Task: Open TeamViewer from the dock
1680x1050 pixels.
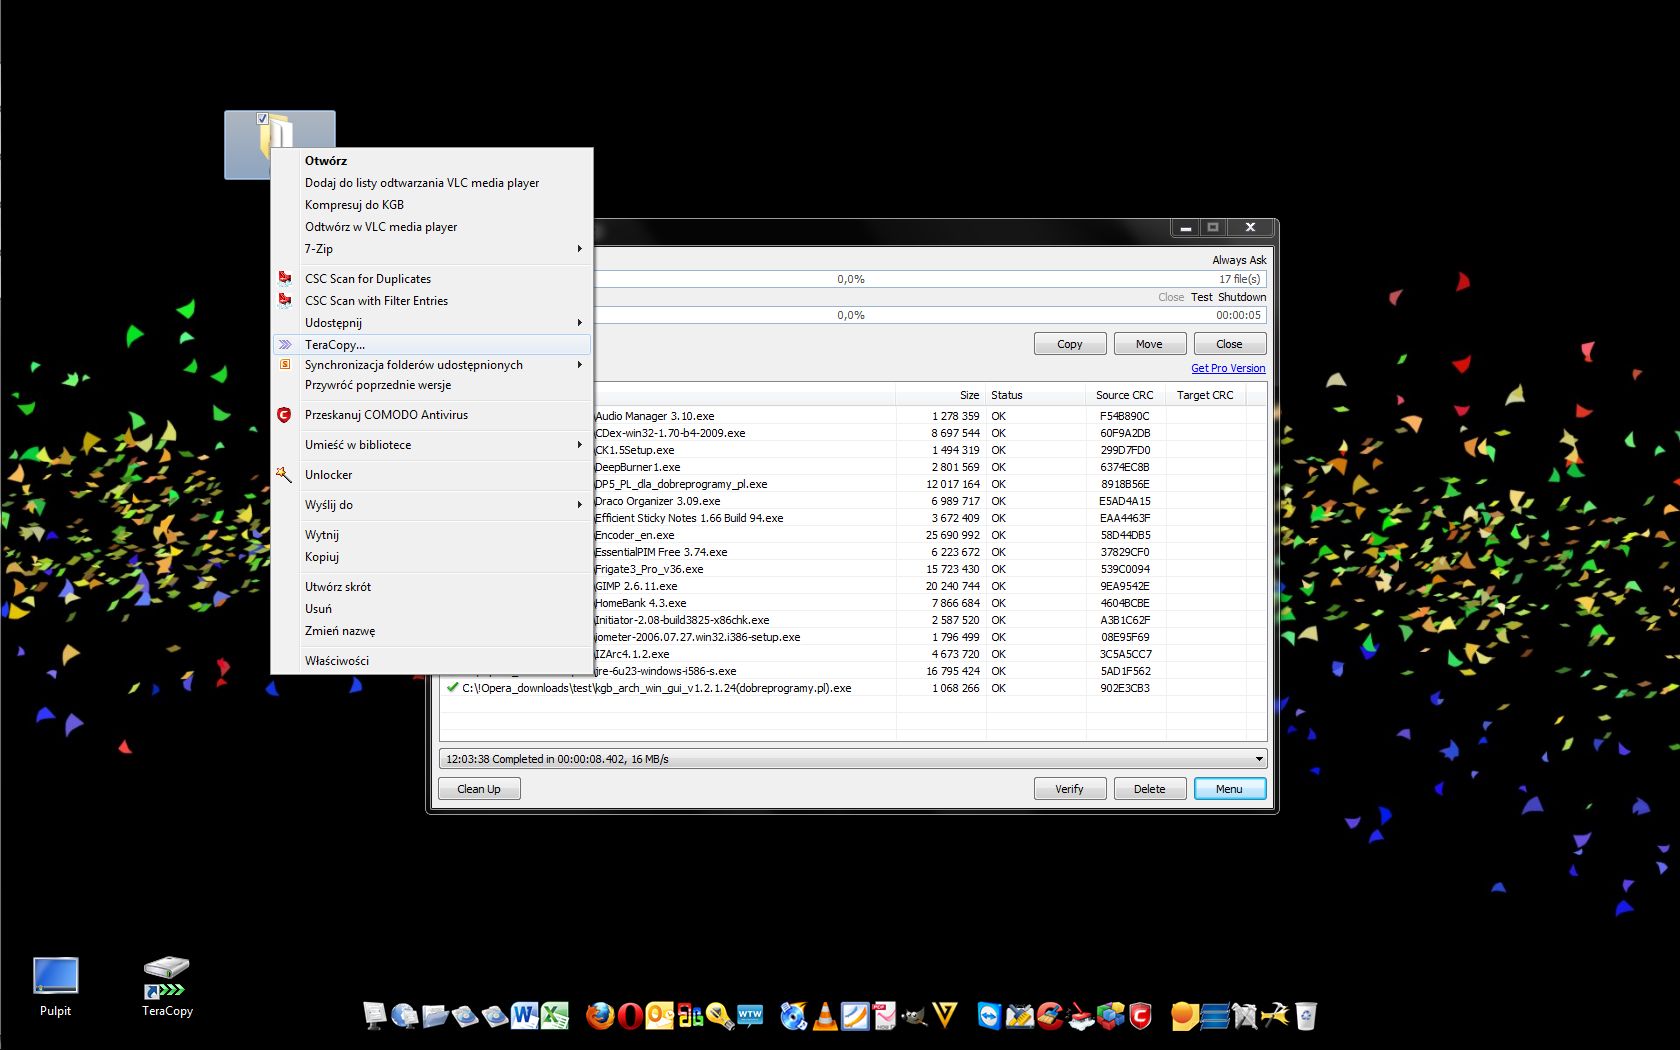Action: (990, 1016)
